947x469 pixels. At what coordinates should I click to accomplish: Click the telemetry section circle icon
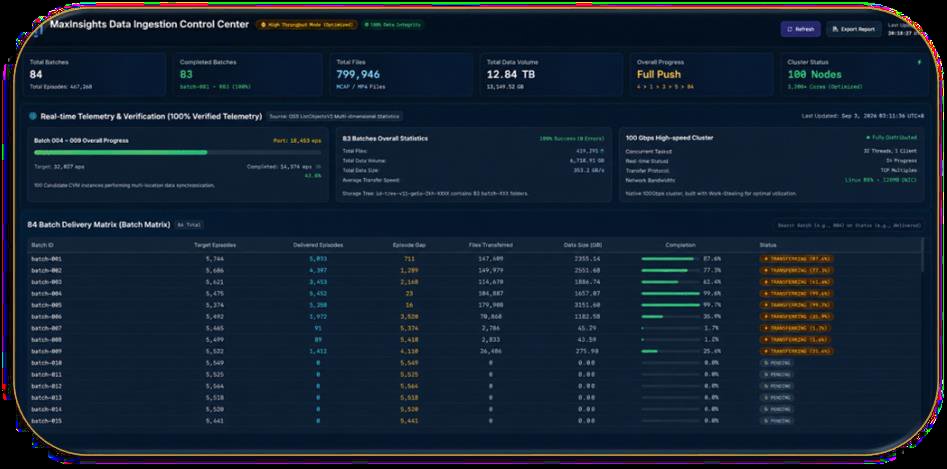(x=33, y=116)
